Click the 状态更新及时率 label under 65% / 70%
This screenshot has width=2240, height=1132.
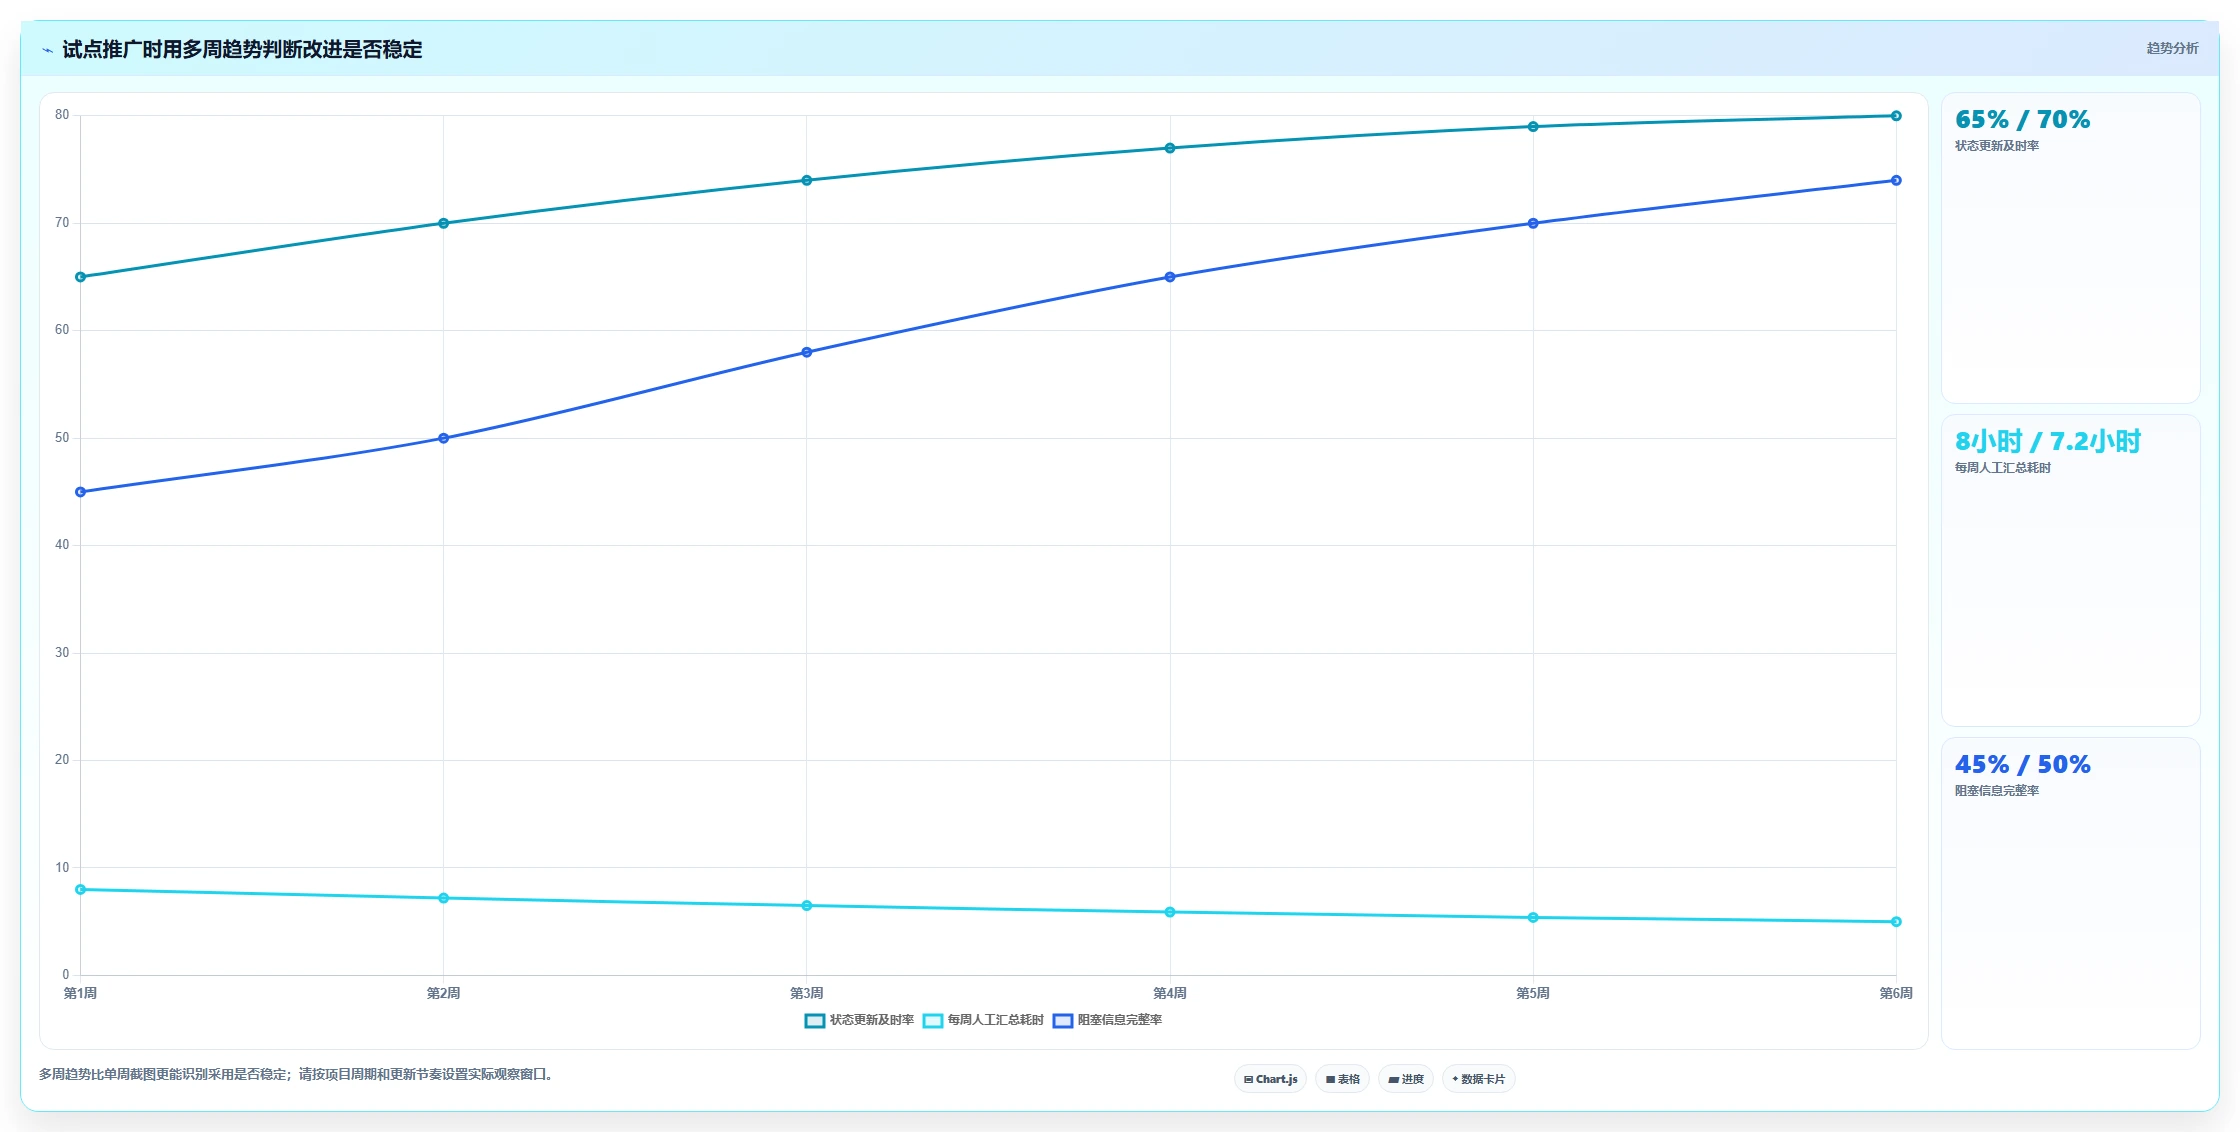tap(1997, 146)
